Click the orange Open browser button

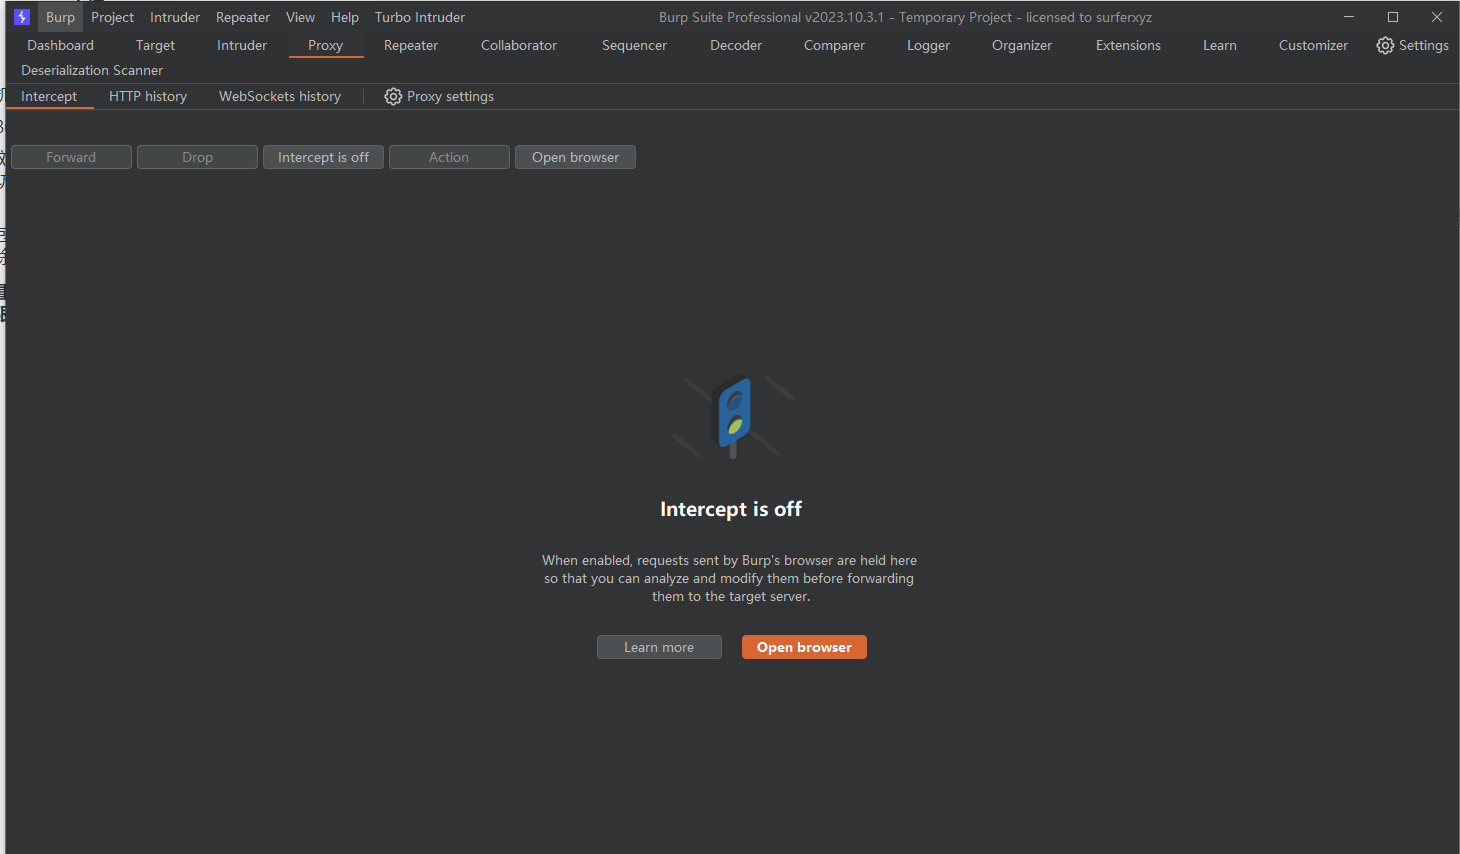point(804,647)
